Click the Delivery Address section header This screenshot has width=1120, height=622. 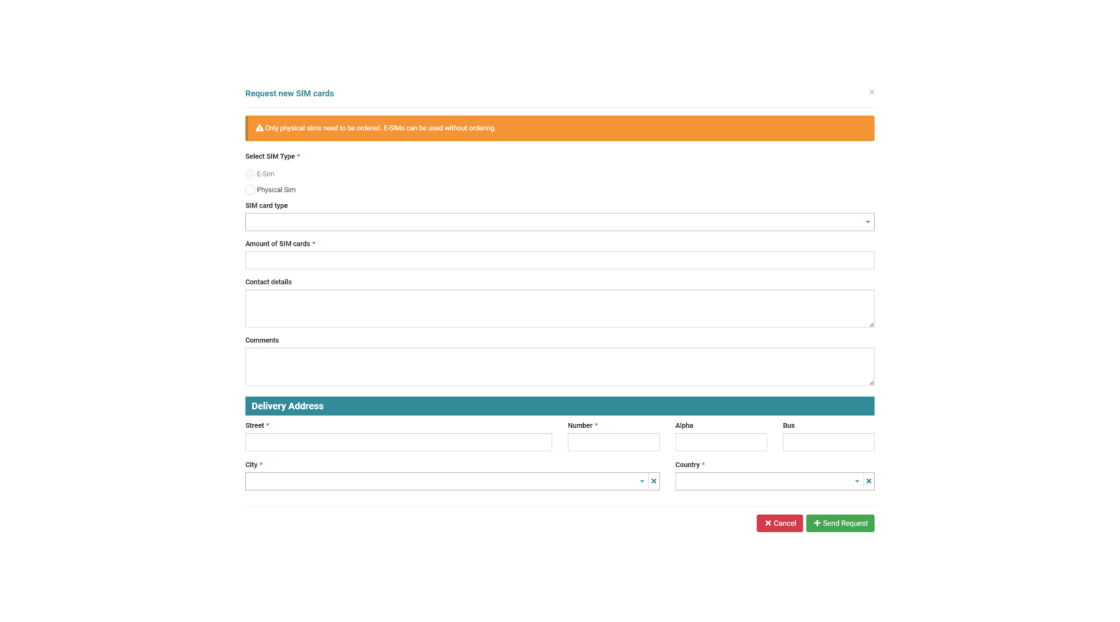click(559, 406)
